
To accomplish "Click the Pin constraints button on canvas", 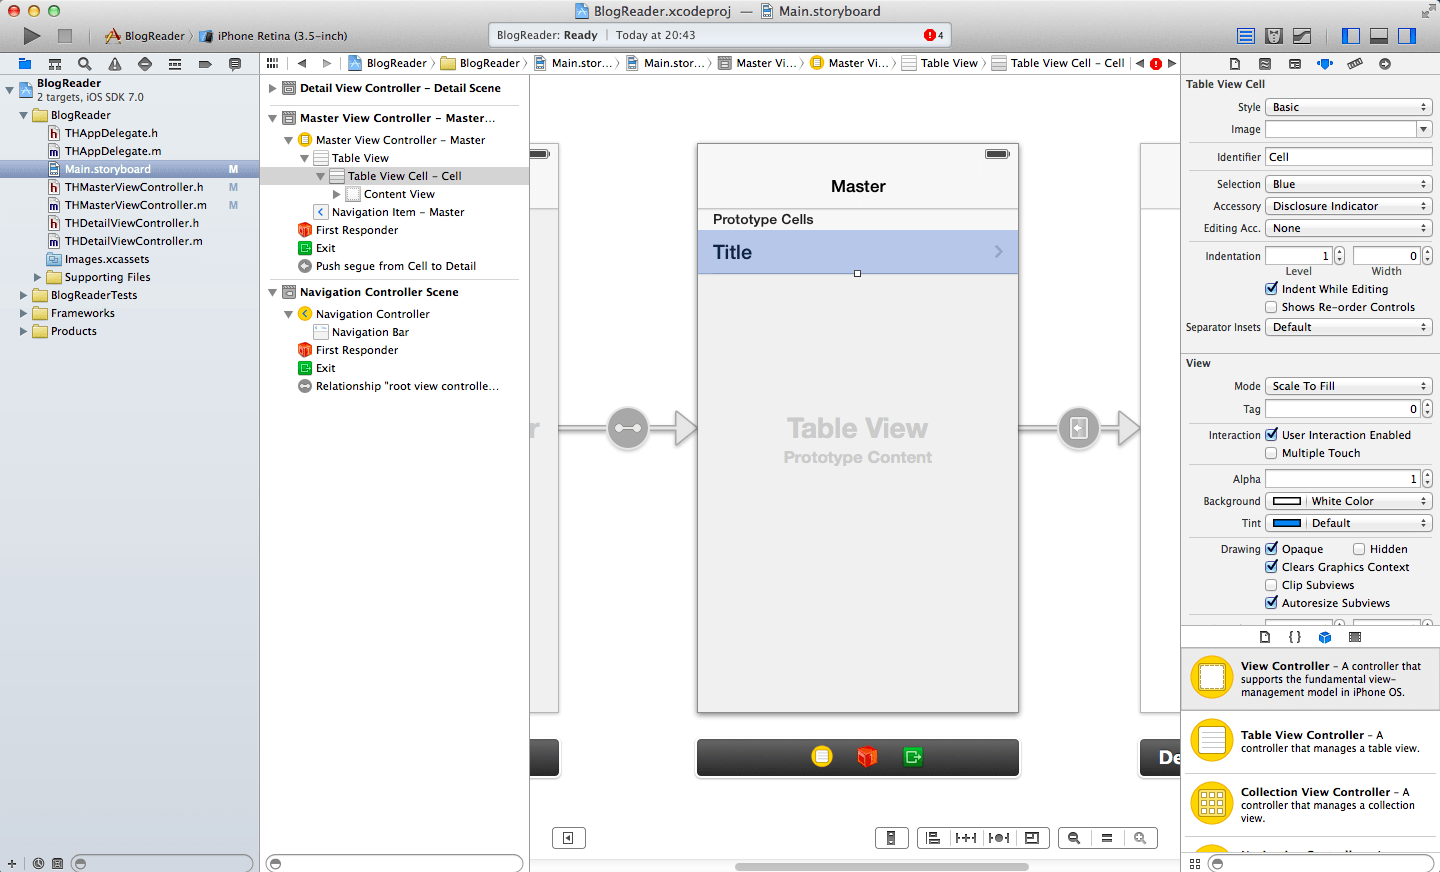I will 966,838.
